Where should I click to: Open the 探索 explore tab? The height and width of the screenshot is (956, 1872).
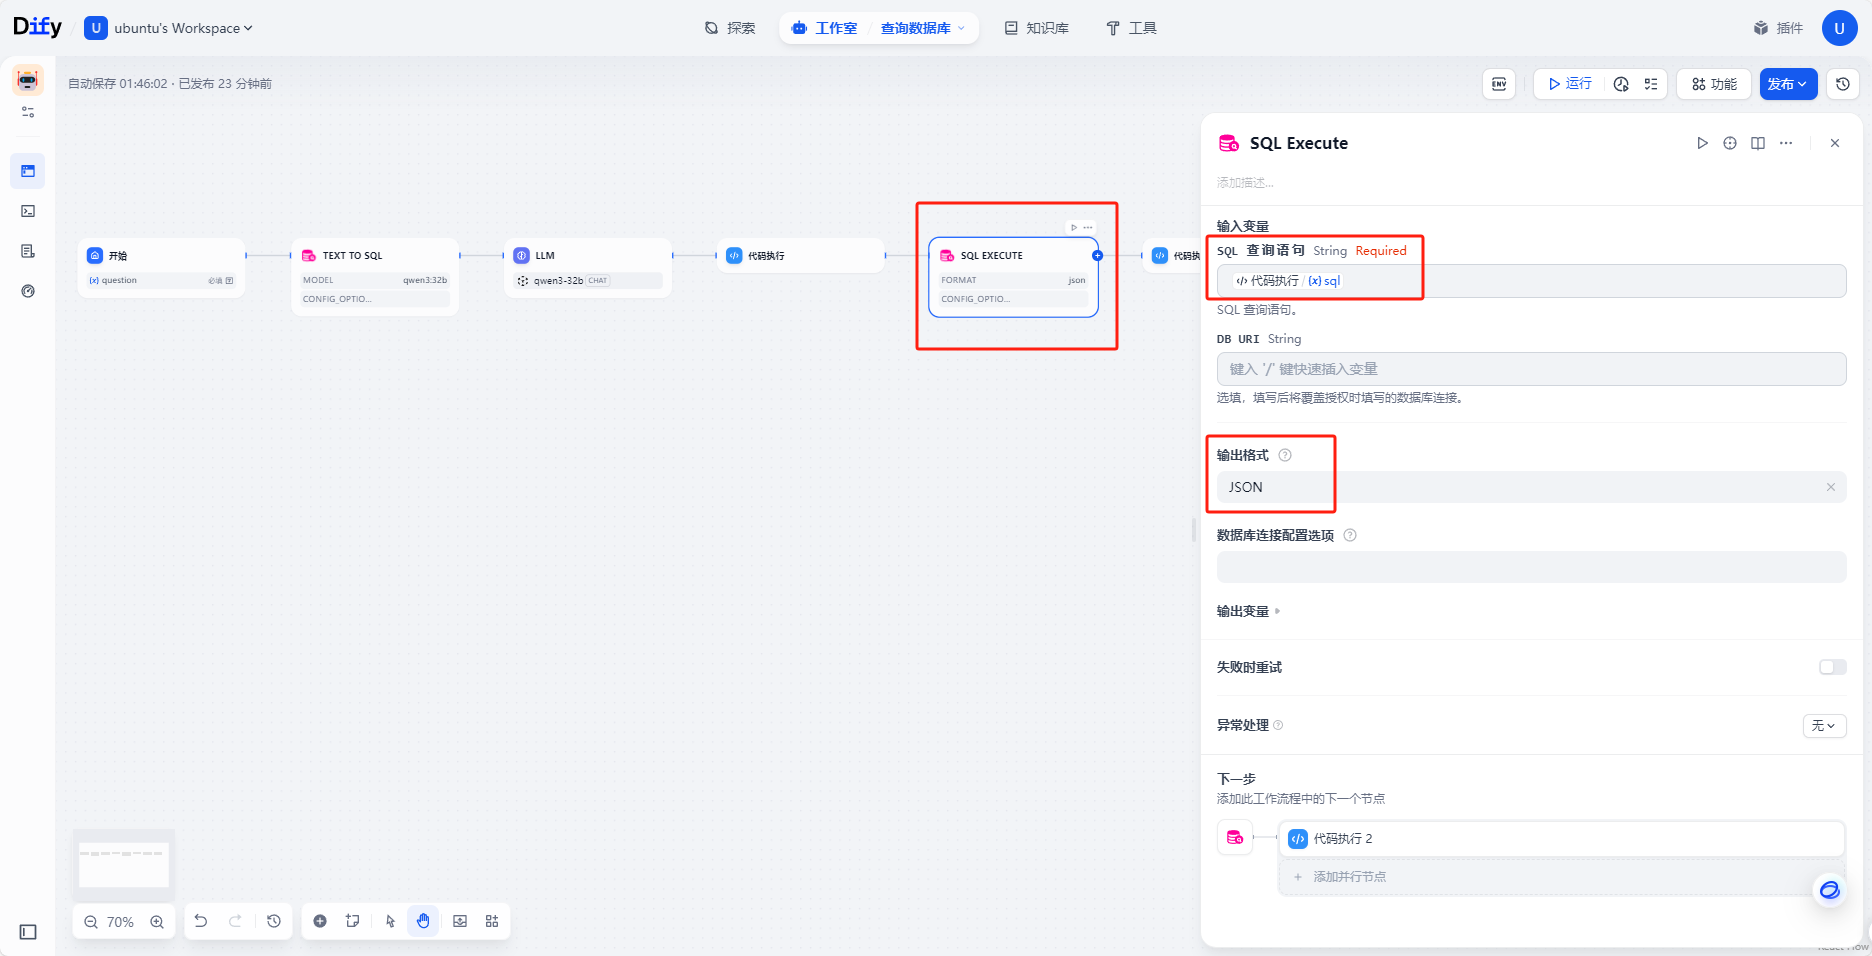pos(730,28)
